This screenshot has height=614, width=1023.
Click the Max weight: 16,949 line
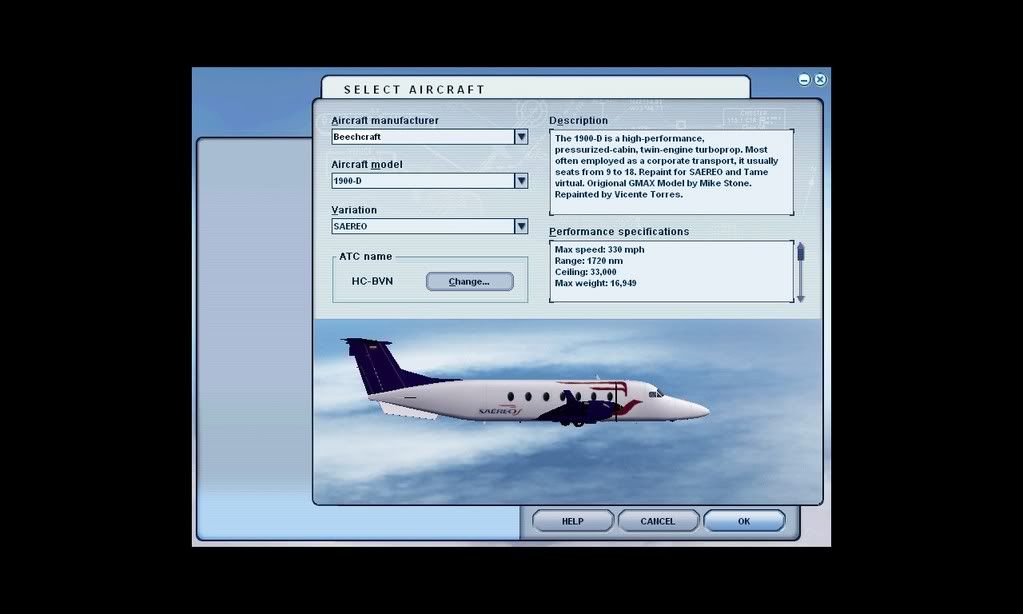[596, 283]
